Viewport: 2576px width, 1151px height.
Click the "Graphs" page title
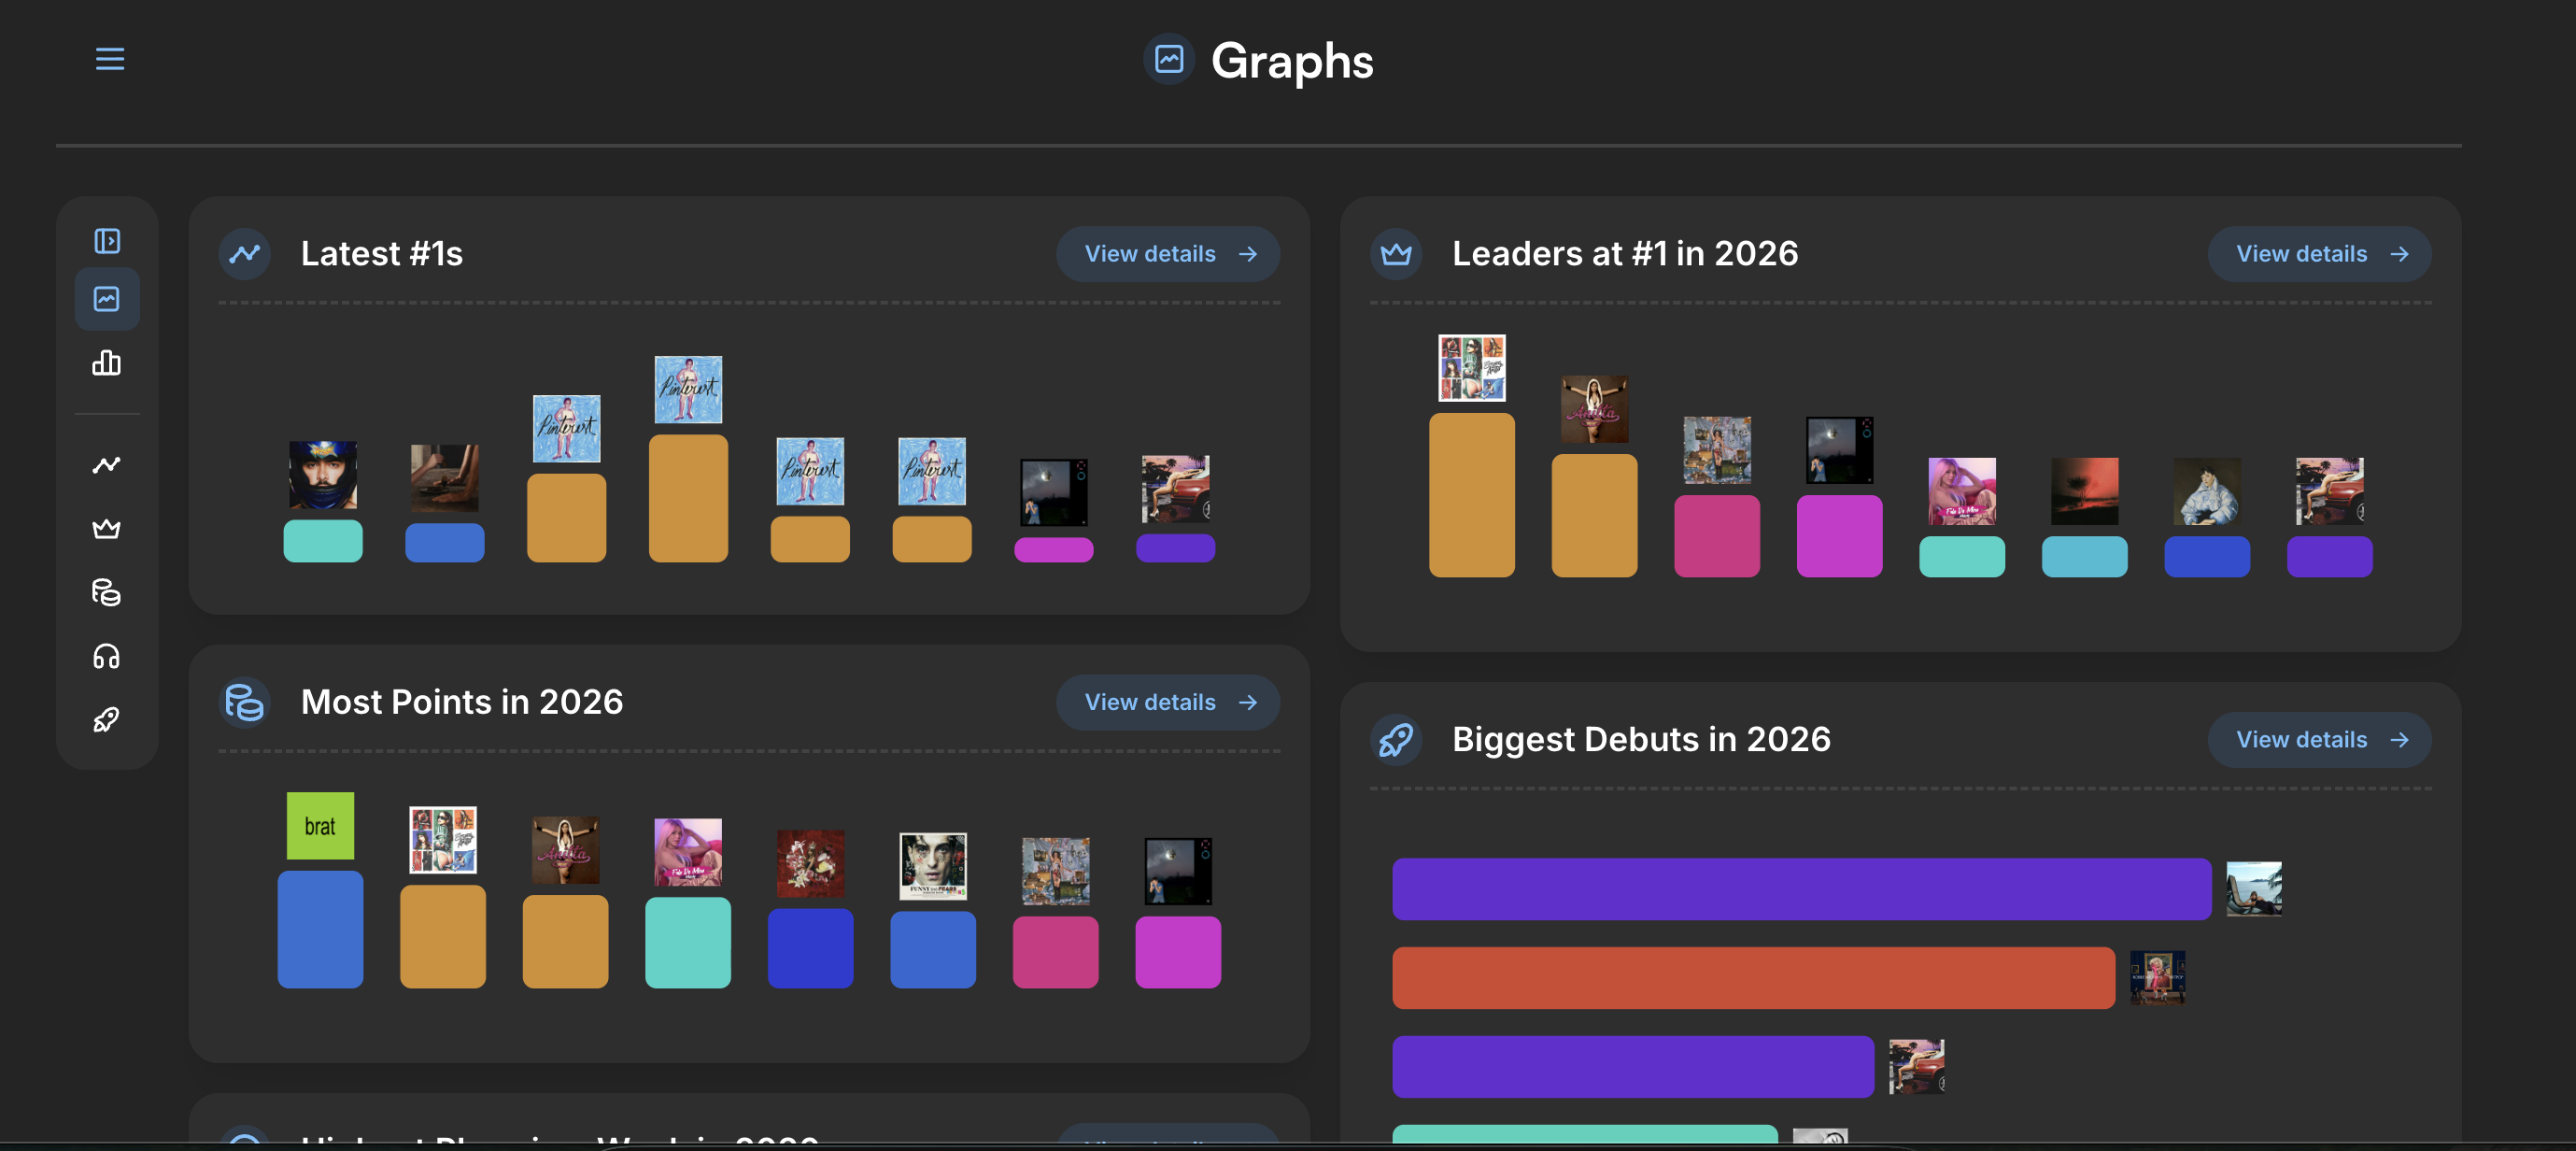pos(1292,61)
